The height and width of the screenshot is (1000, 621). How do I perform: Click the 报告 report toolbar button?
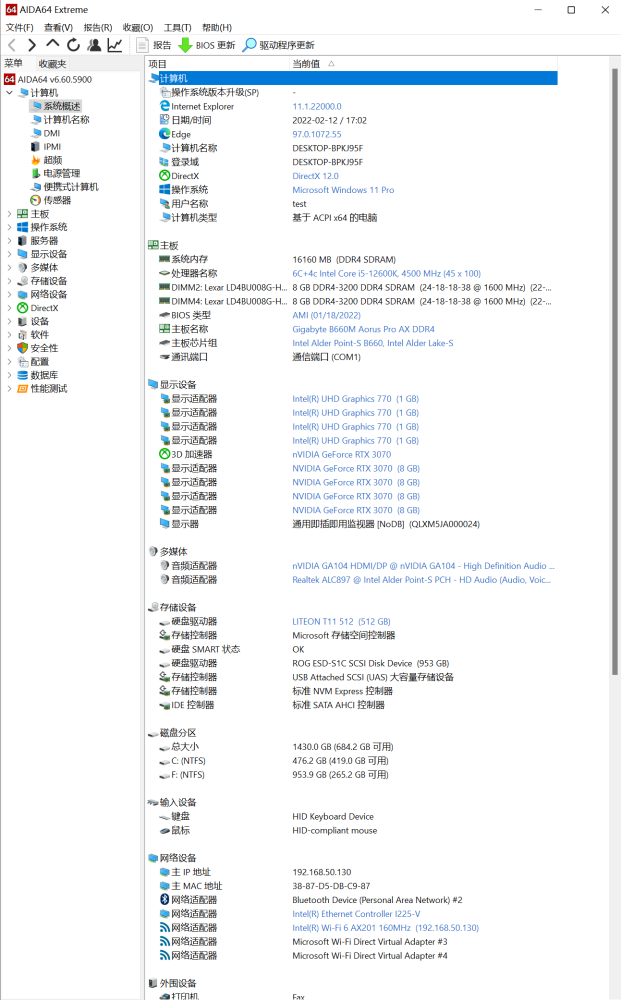tap(154, 45)
